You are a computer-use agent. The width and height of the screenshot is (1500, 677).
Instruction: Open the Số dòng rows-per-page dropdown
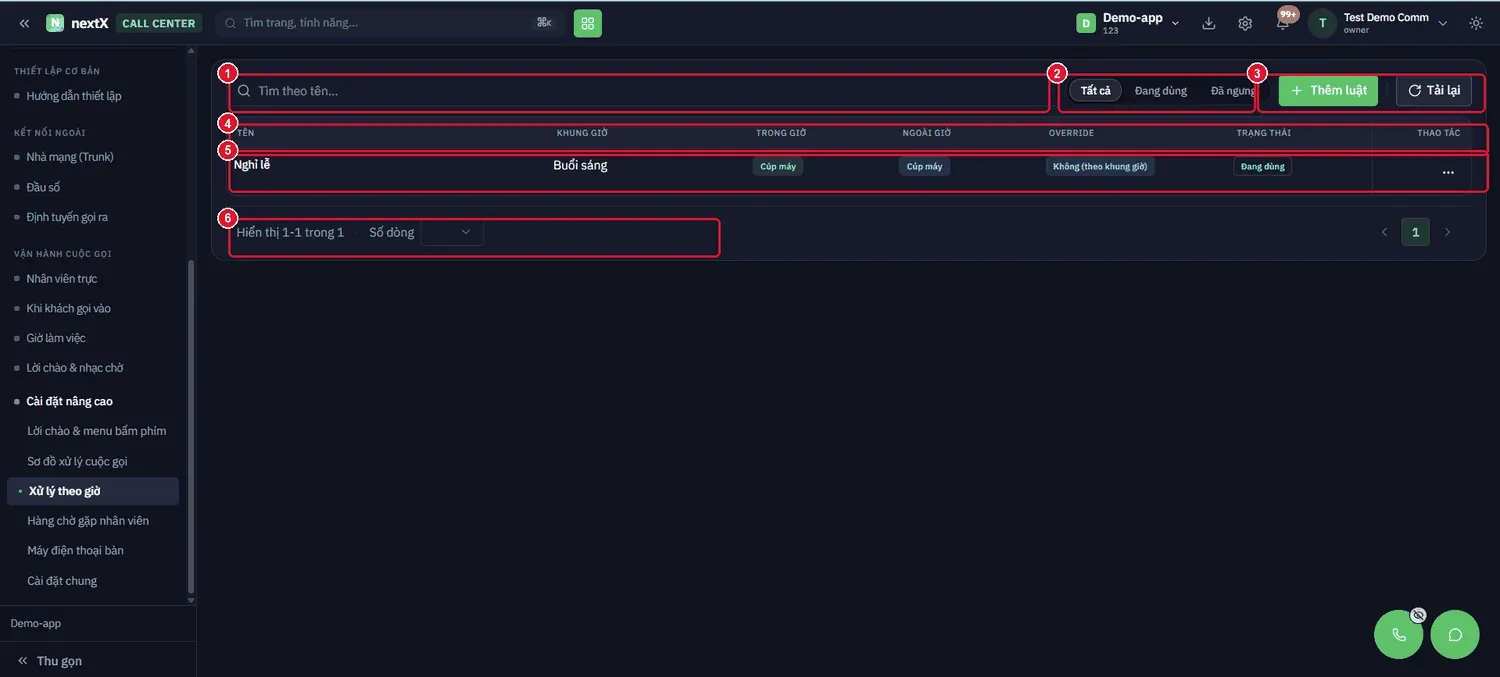click(x=452, y=232)
